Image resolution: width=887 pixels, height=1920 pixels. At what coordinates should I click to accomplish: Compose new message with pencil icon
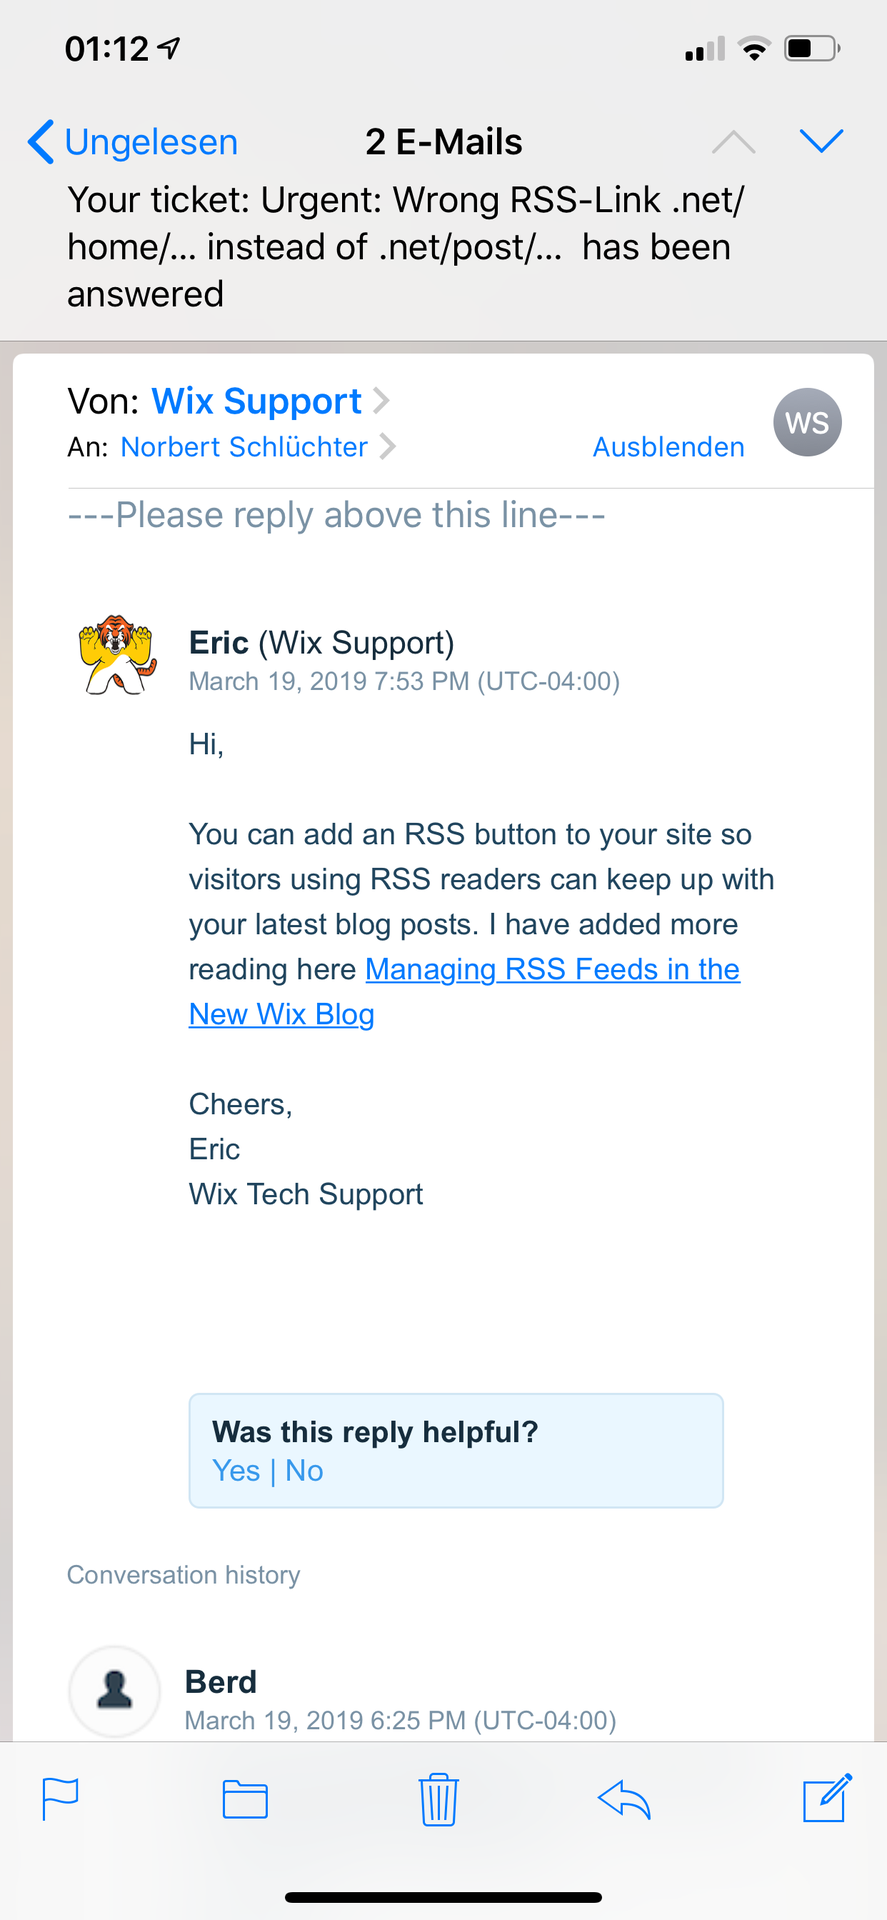(x=828, y=1797)
